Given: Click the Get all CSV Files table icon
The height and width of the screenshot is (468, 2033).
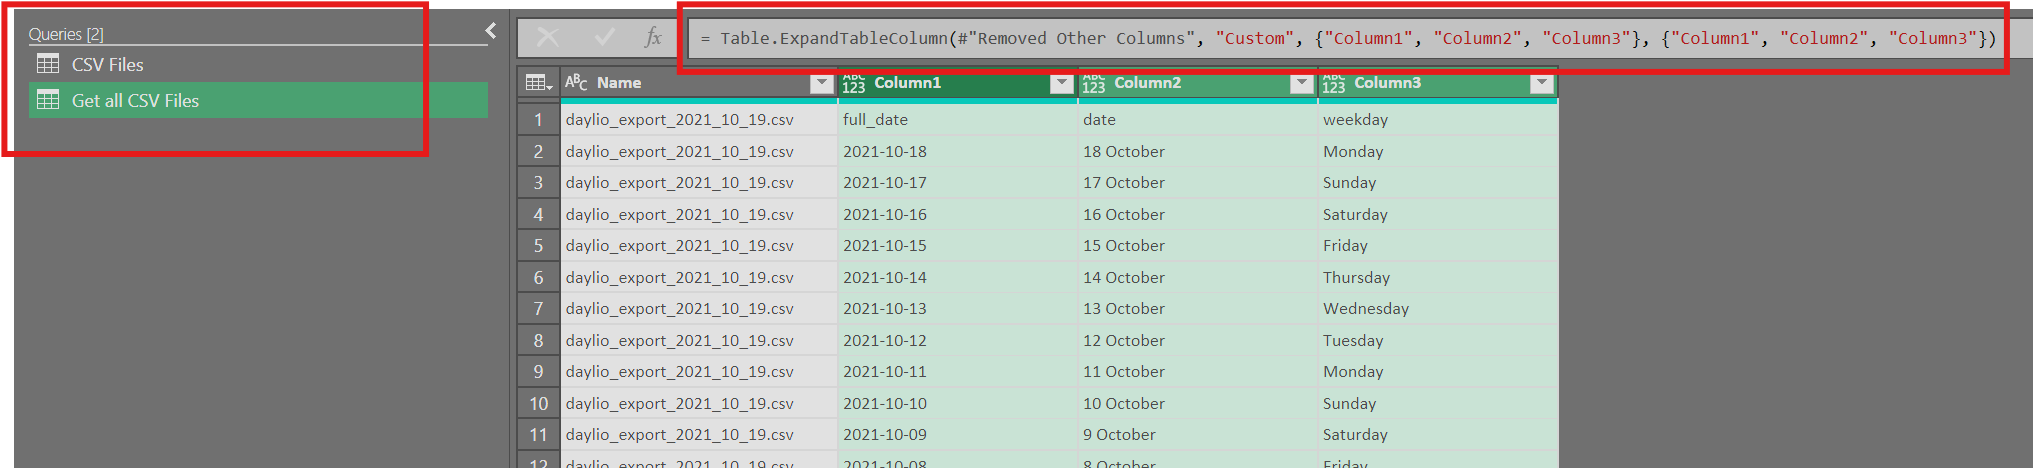Looking at the screenshot, I should (x=48, y=100).
